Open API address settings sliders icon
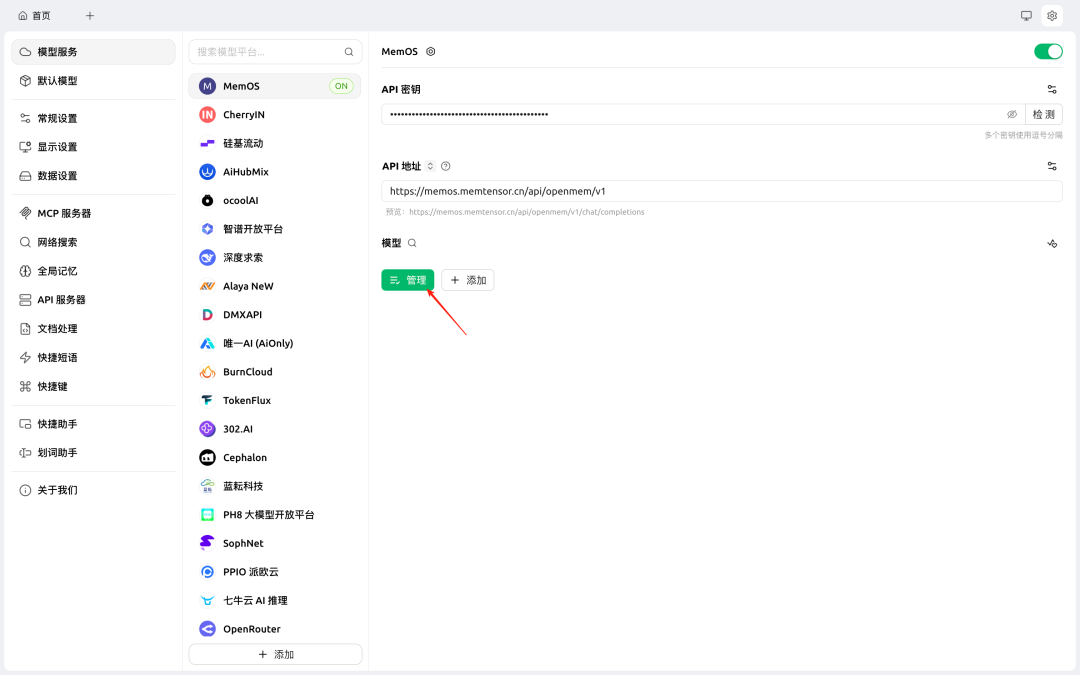The width and height of the screenshot is (1080, 675). click(1052, 166)
